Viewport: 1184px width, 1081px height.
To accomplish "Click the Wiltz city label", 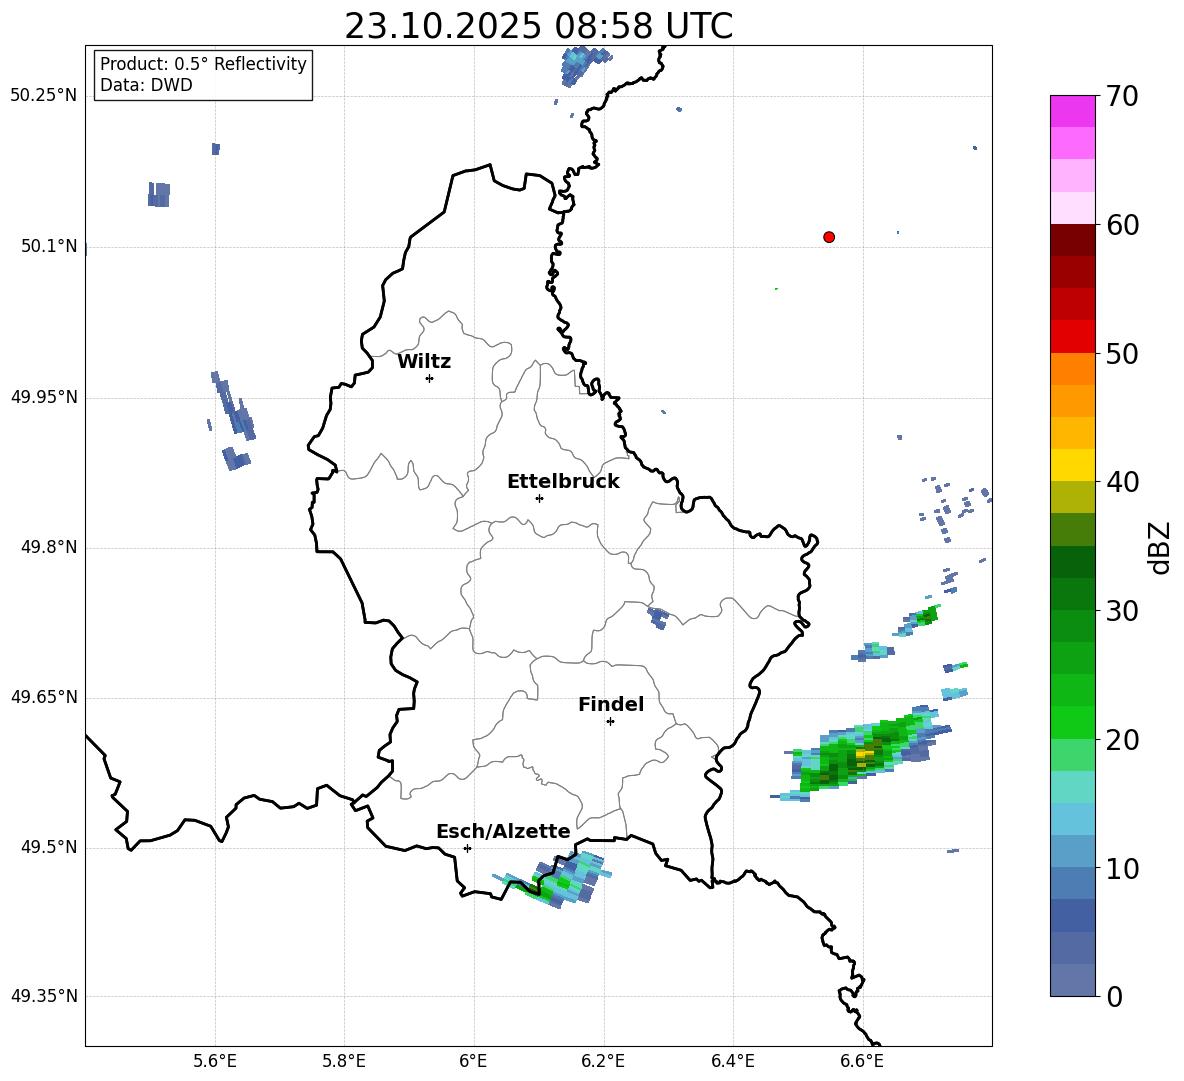I will (x=424, y=362).
